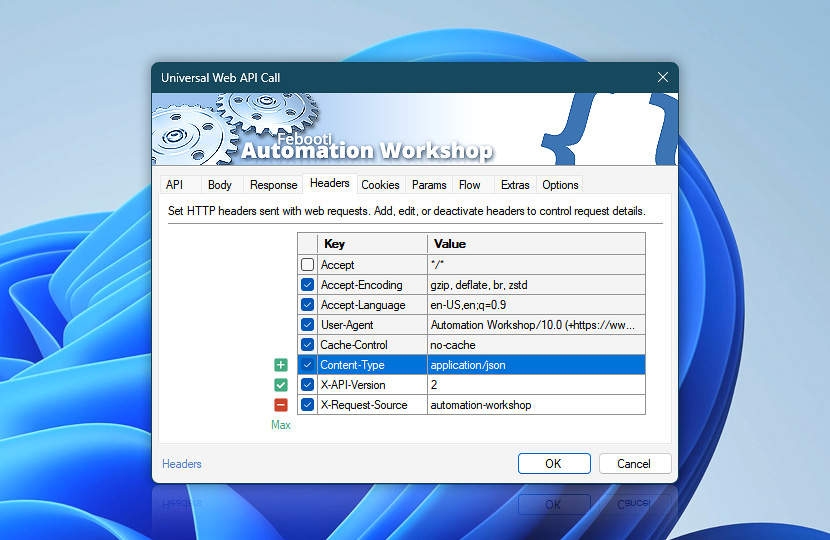Disable the X-Request-Source header checkbox
The width and height of the screenshot is (830, 540).
pyautogui.click(x=307, y=405)
